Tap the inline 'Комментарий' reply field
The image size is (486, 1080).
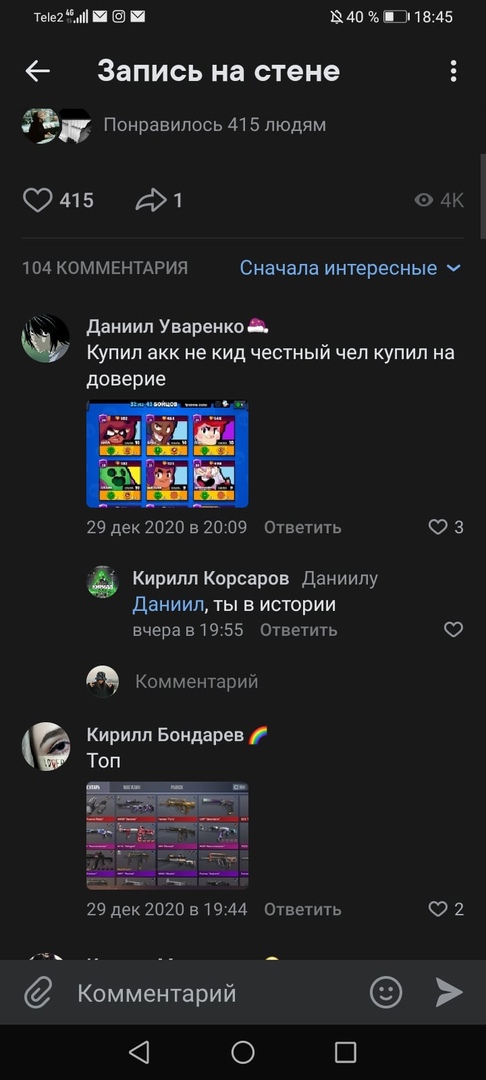[x=196, y=682]
